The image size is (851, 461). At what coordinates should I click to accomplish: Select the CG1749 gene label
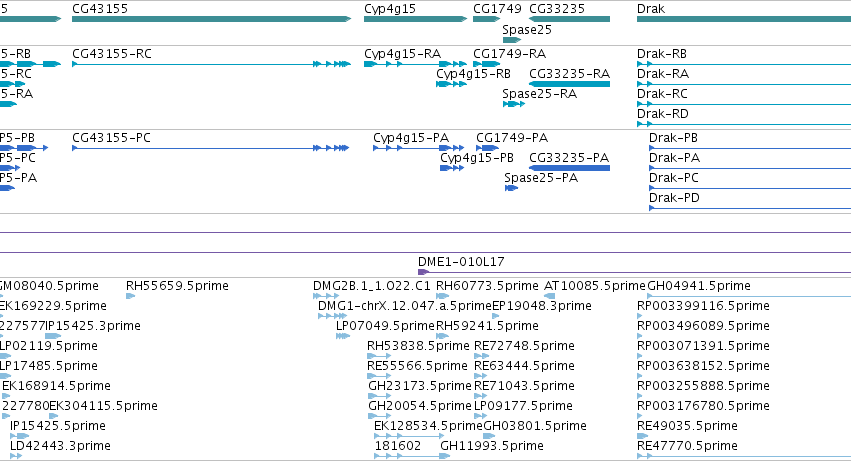(497, 9)
